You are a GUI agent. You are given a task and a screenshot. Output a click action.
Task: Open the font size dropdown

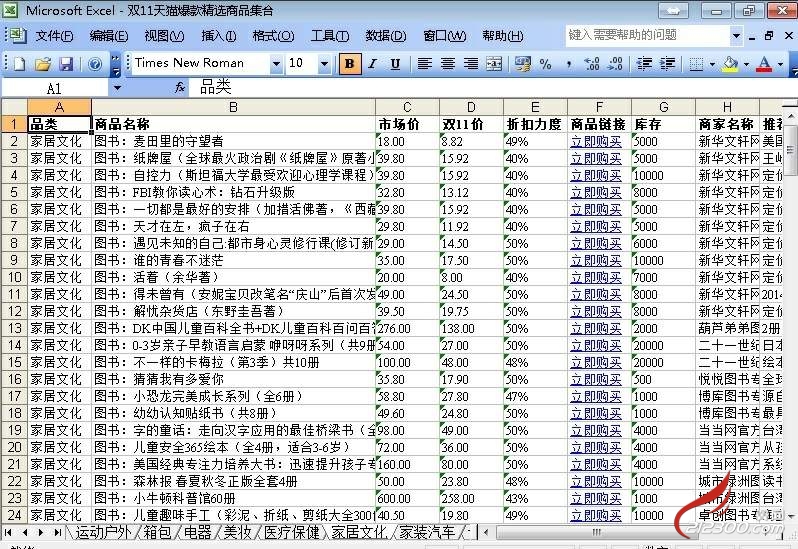coord(324,64)
